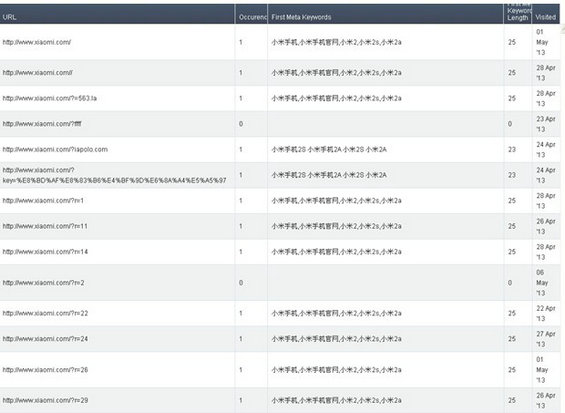
Task: Sort table by the URL column header
Action: pos(9,17)
